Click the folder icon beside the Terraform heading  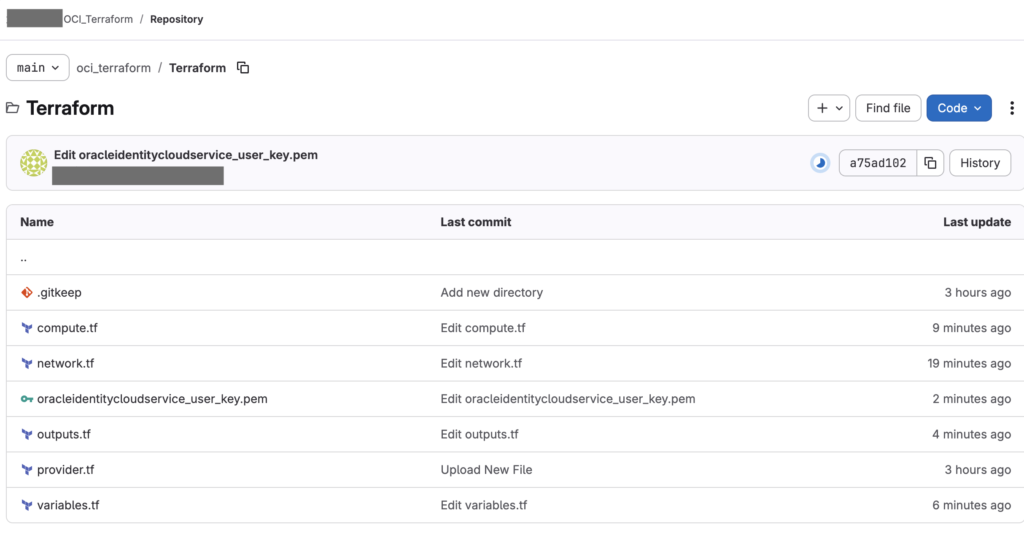tap(13, 108)
